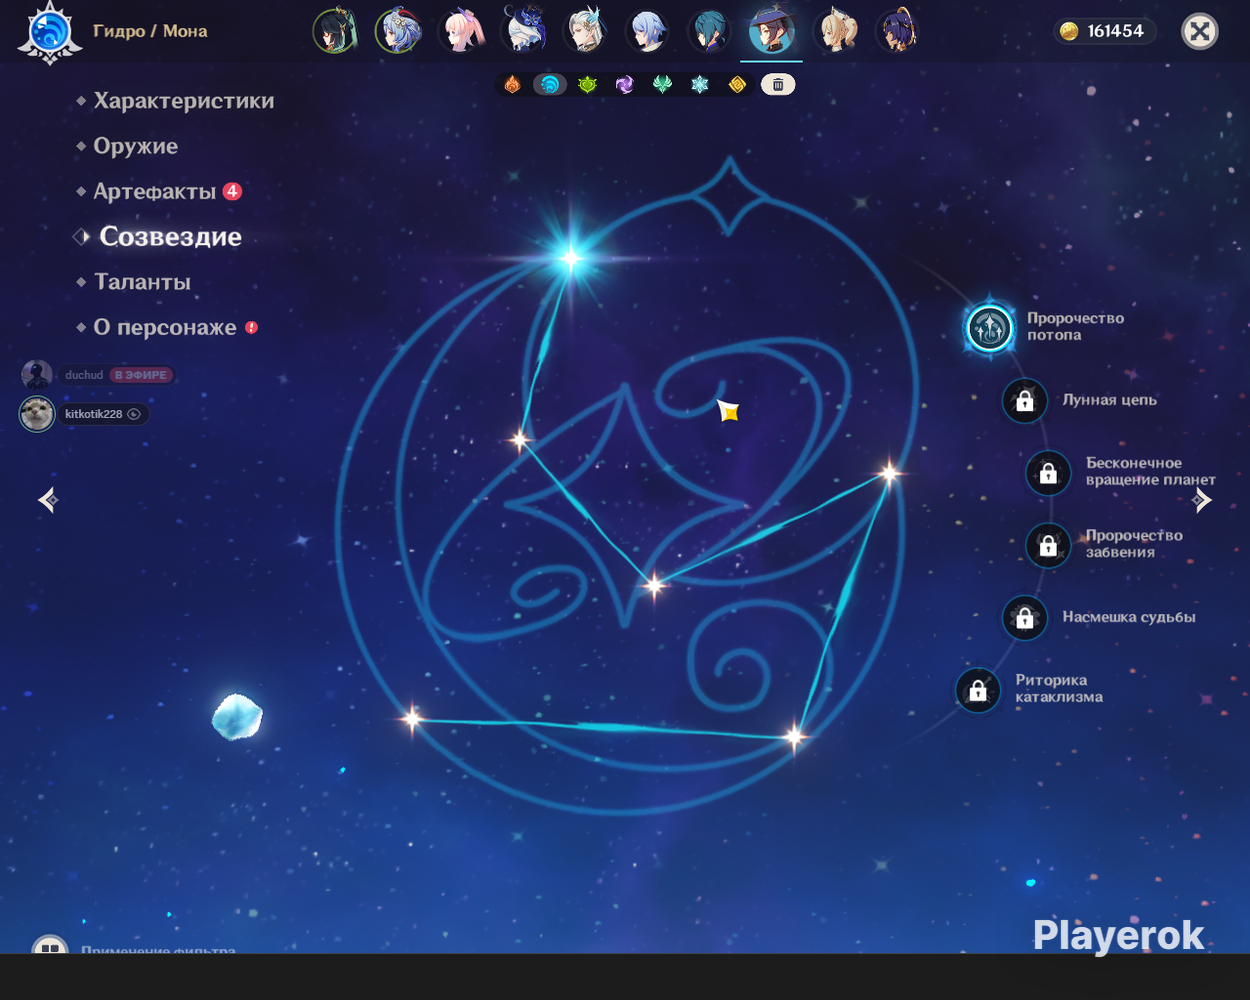Click locked Пророчество забвения constellation
Image resolution: width=1250 pixels, height=1000 pixels.
pos(1048,545)
